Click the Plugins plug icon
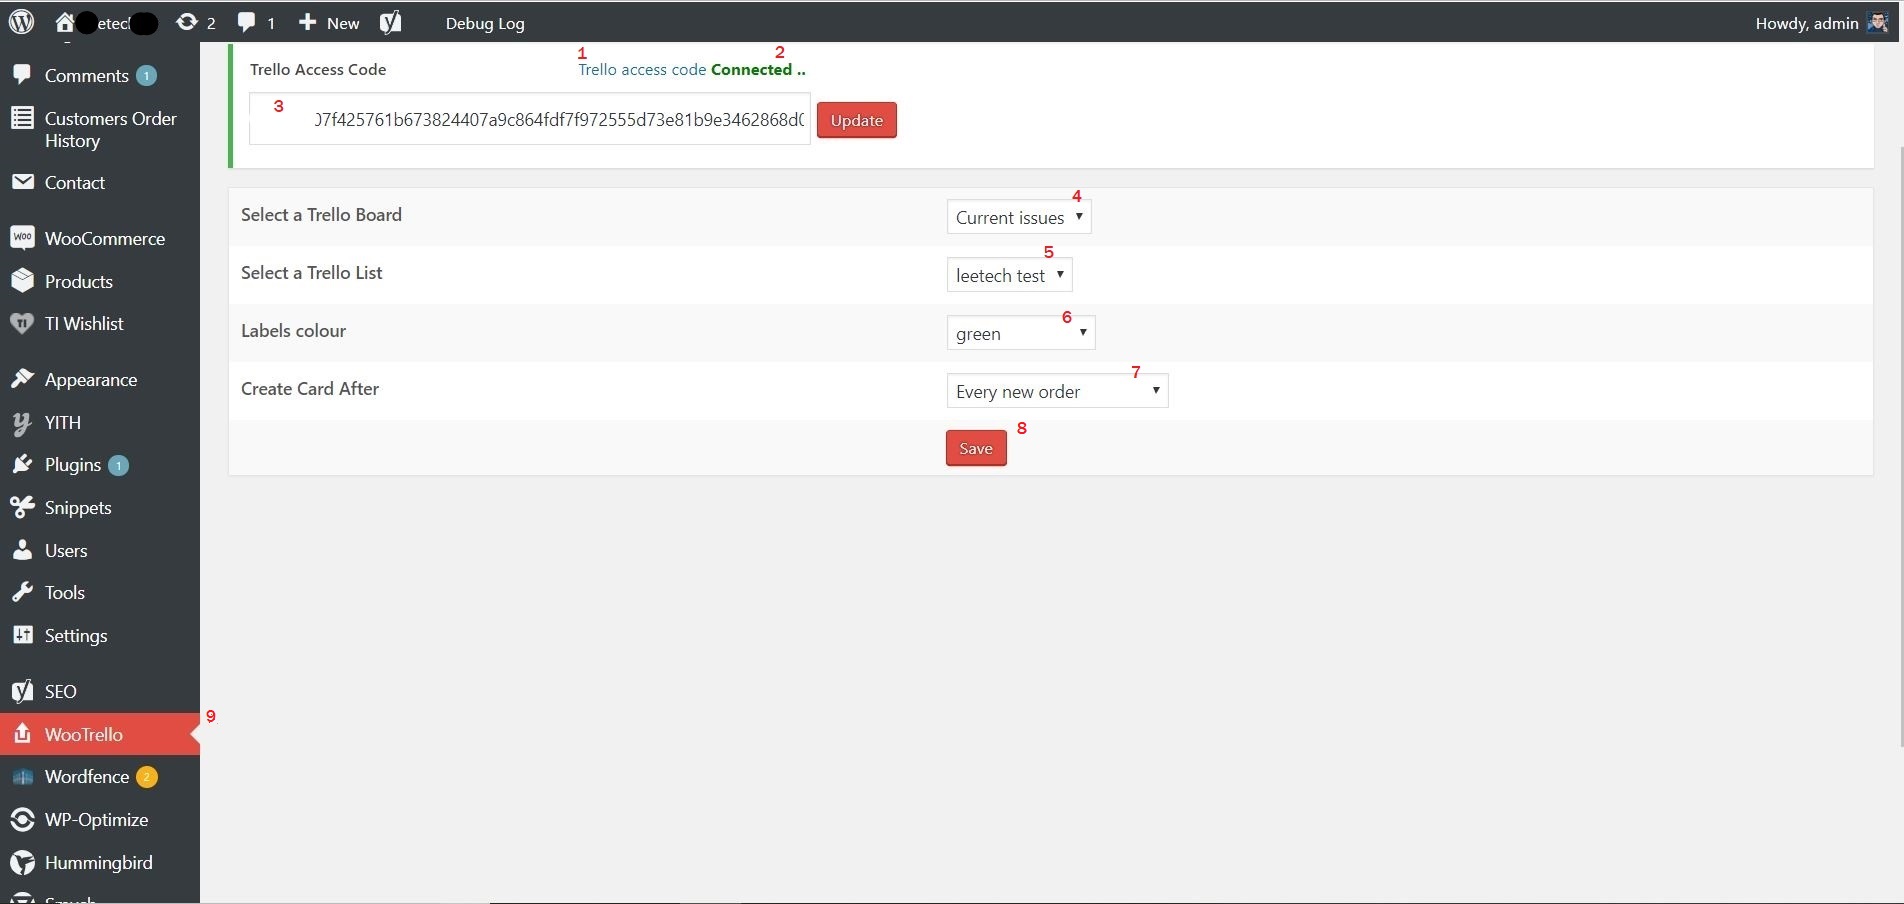Screen dimensions: 1904x904 click(22, 465)
